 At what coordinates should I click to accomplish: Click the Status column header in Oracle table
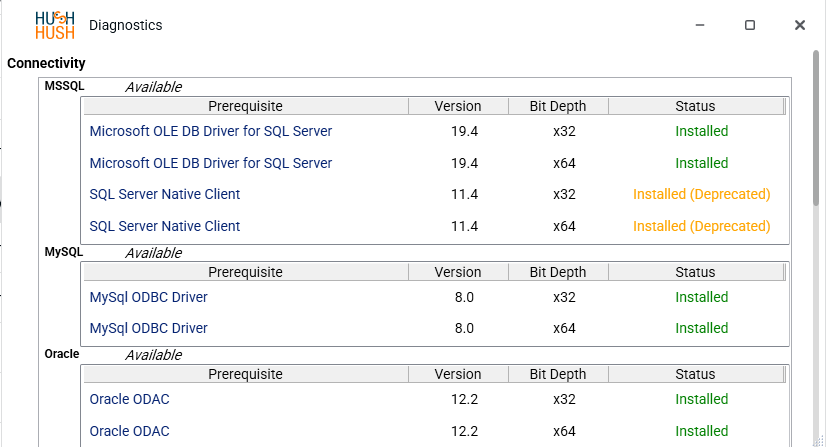[x=695, y=374]
